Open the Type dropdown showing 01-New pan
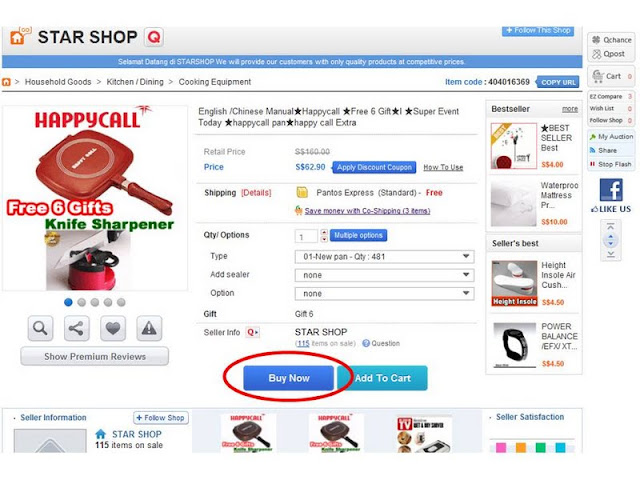640x480 pixels. [x=384, y=257]
